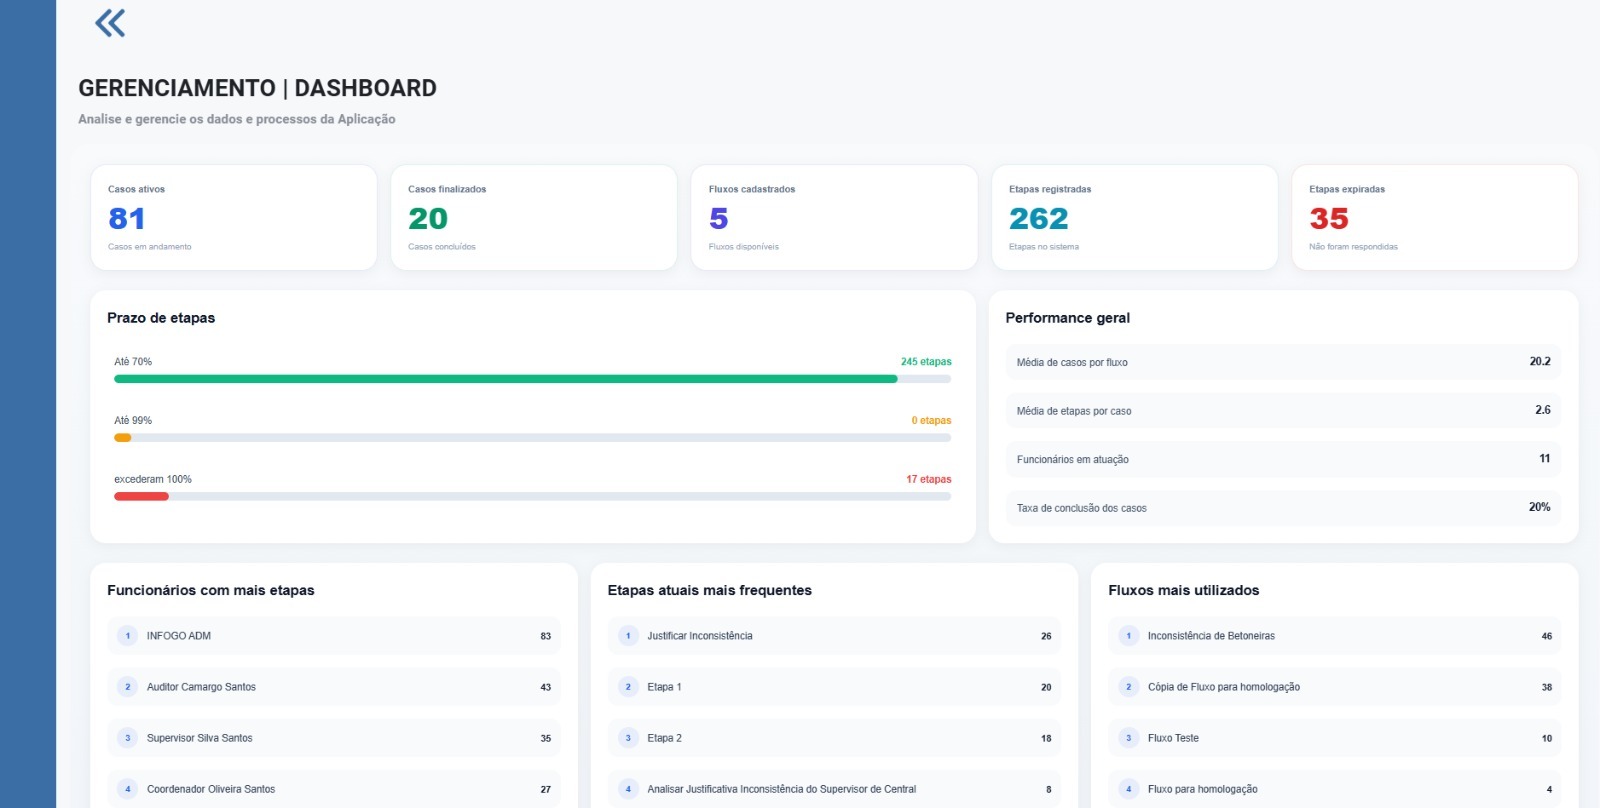Click the rank 4 badge beside Coordenador Oliveira Santos
This screenshot has width=1600, height=808.
[127, 789]
